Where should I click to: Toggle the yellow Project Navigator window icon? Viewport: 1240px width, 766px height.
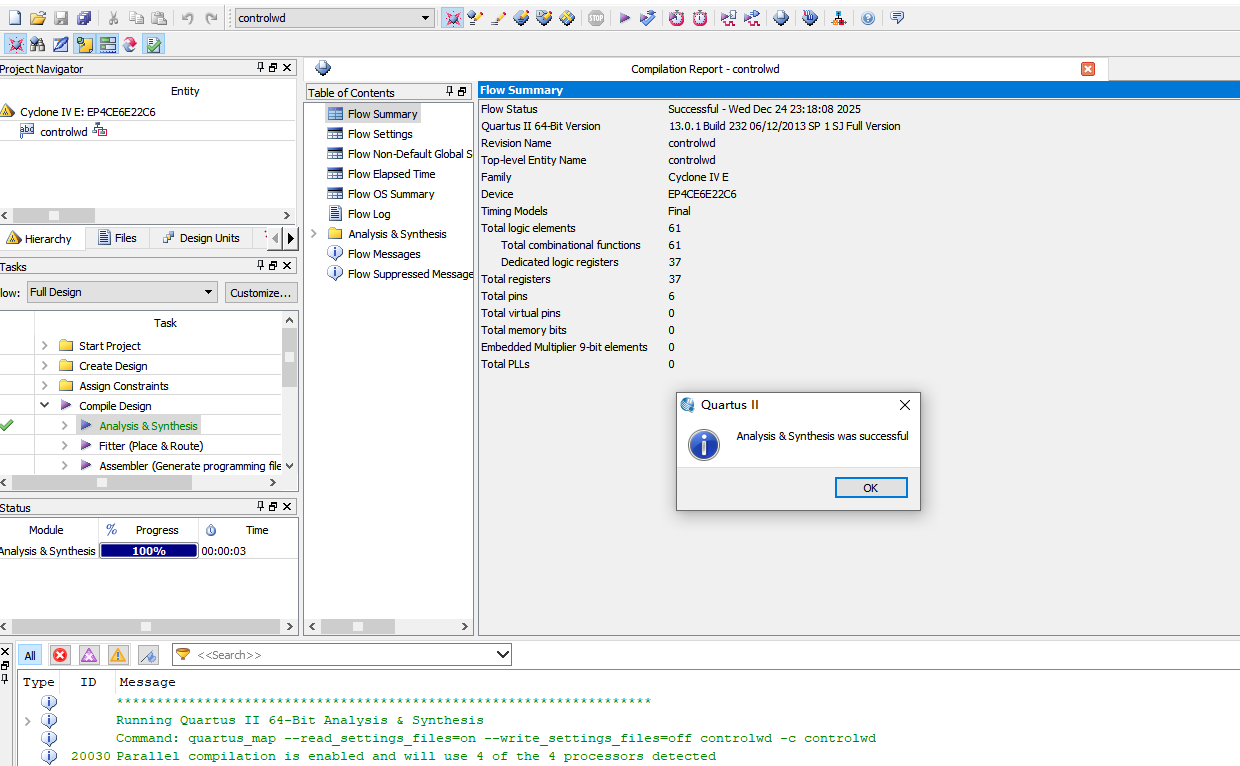pos(84,44)
